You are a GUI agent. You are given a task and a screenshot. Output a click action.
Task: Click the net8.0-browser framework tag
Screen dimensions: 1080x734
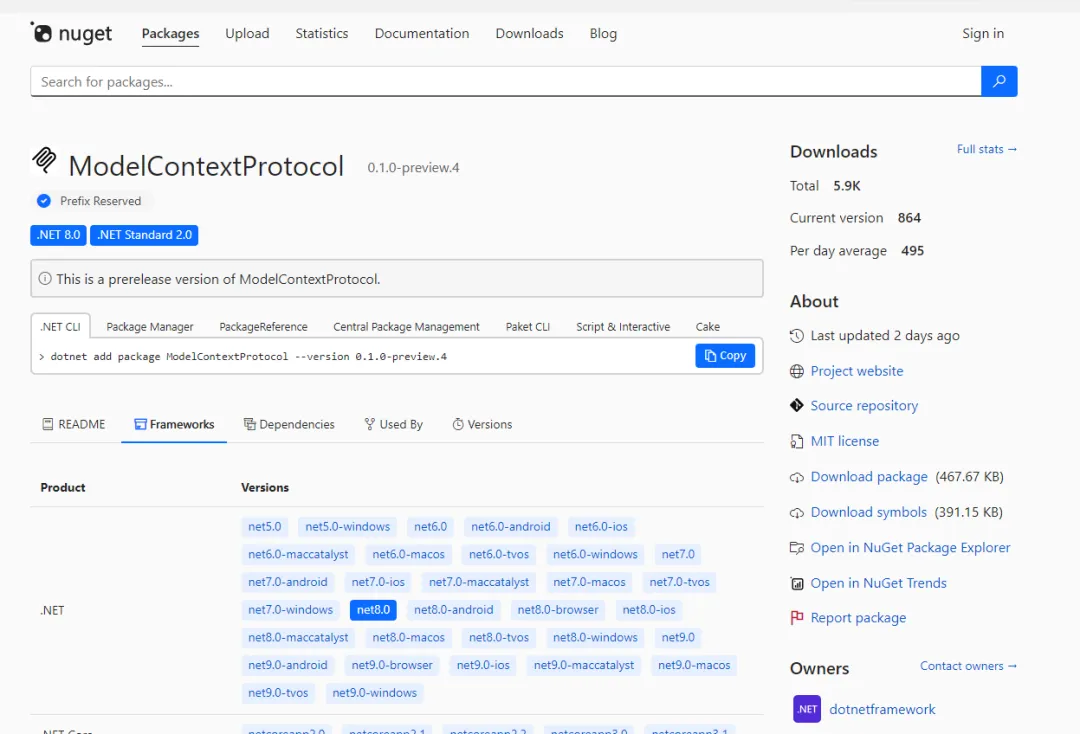[558, 609]
